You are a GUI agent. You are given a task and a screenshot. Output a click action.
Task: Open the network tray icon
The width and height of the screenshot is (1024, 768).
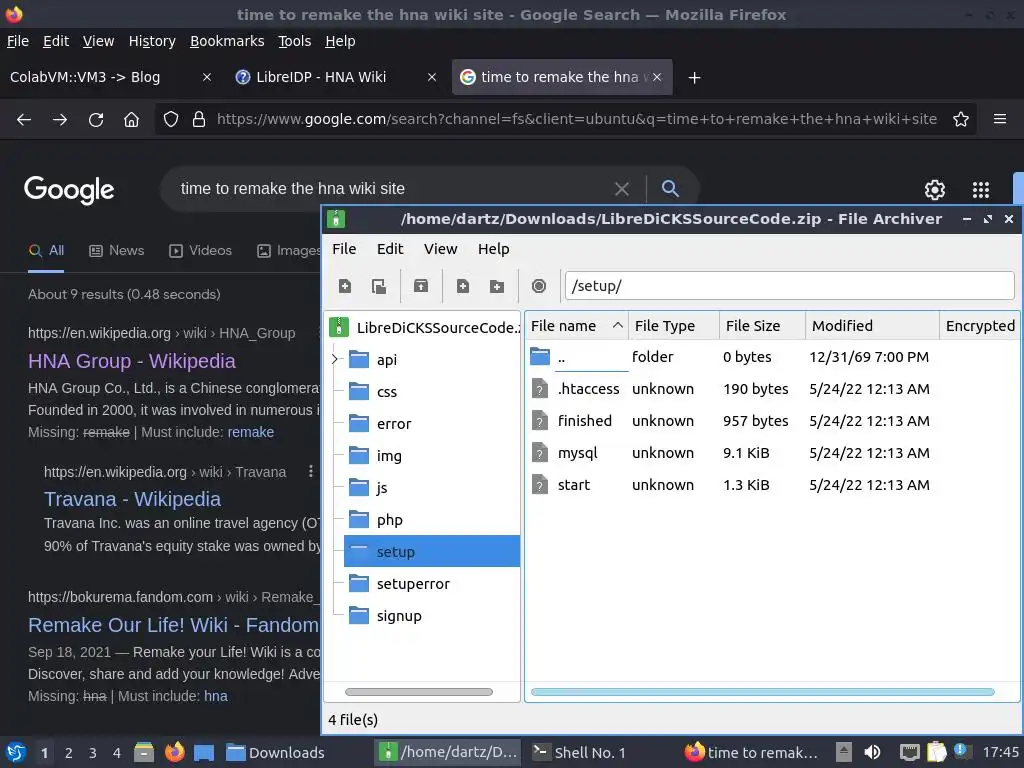coord(909,752)
